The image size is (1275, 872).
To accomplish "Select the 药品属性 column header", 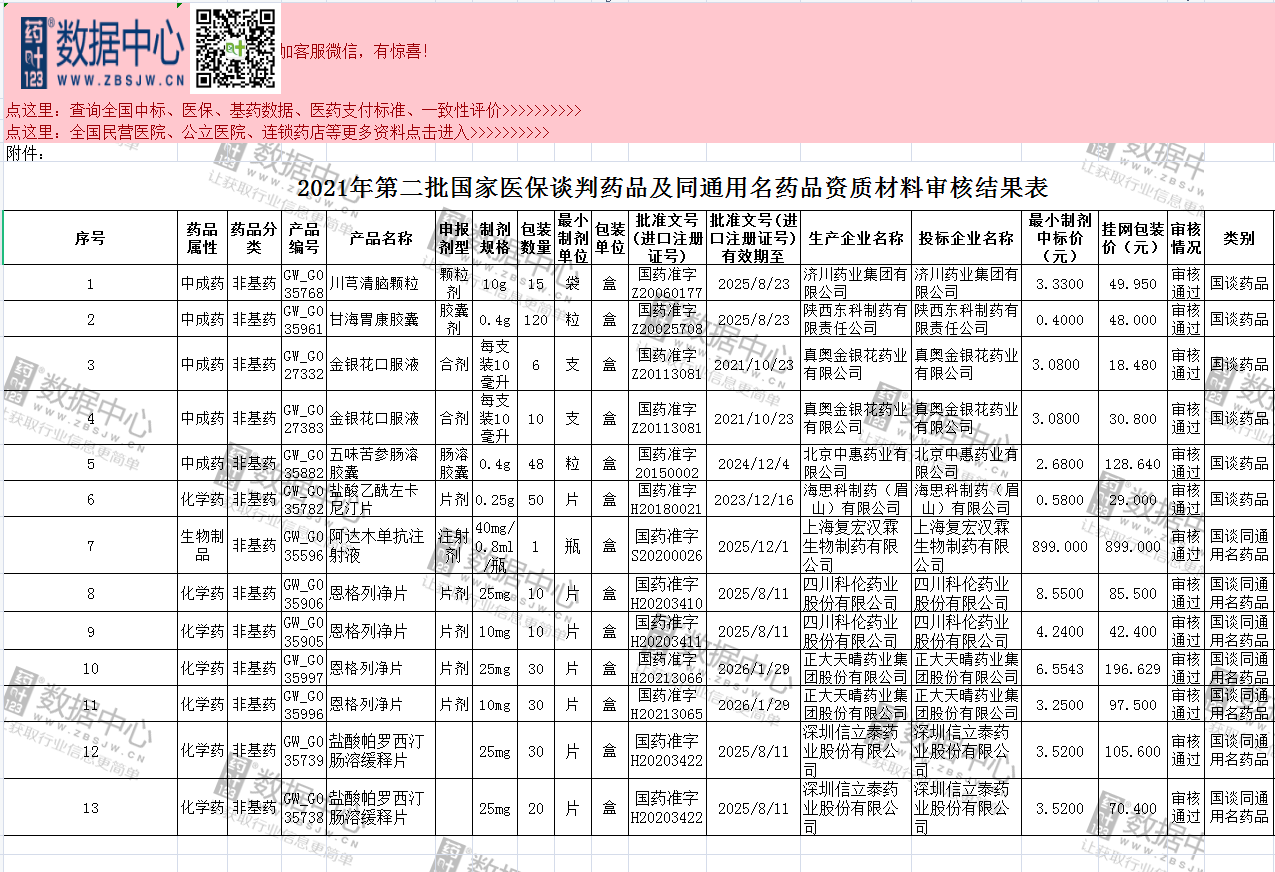I will [x=202, y=238].
